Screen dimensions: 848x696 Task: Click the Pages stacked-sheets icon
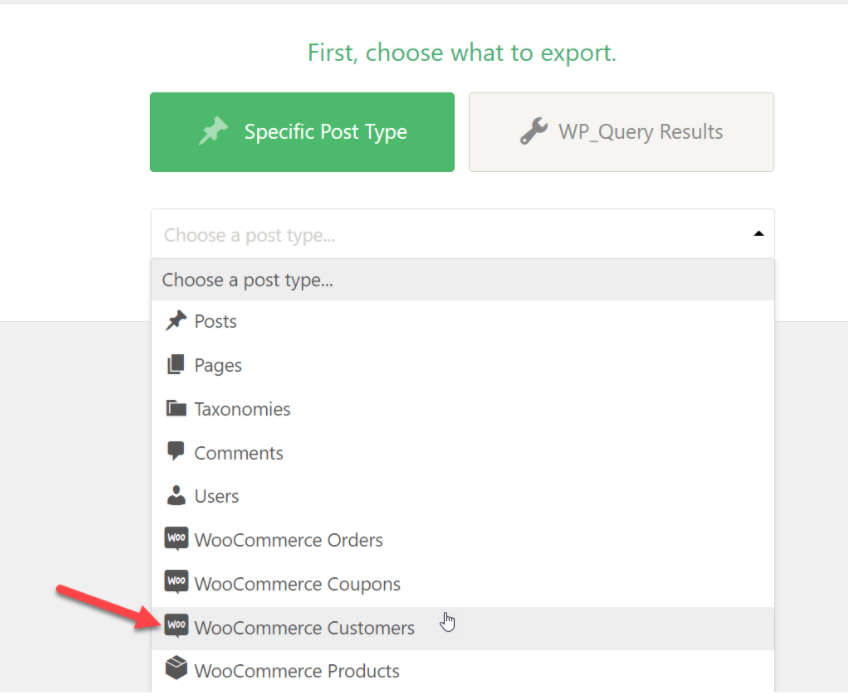coord(176,365)
